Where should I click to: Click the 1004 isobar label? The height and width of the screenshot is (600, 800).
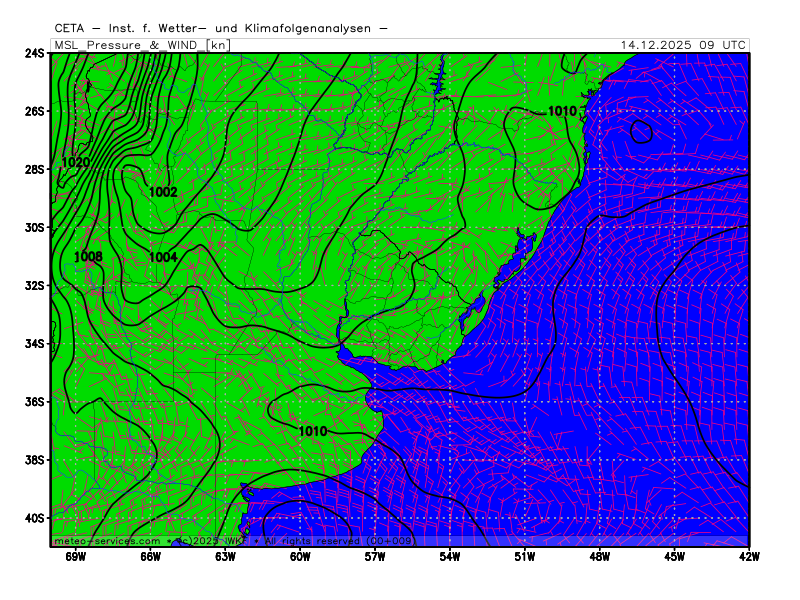(x=163, y=257)
